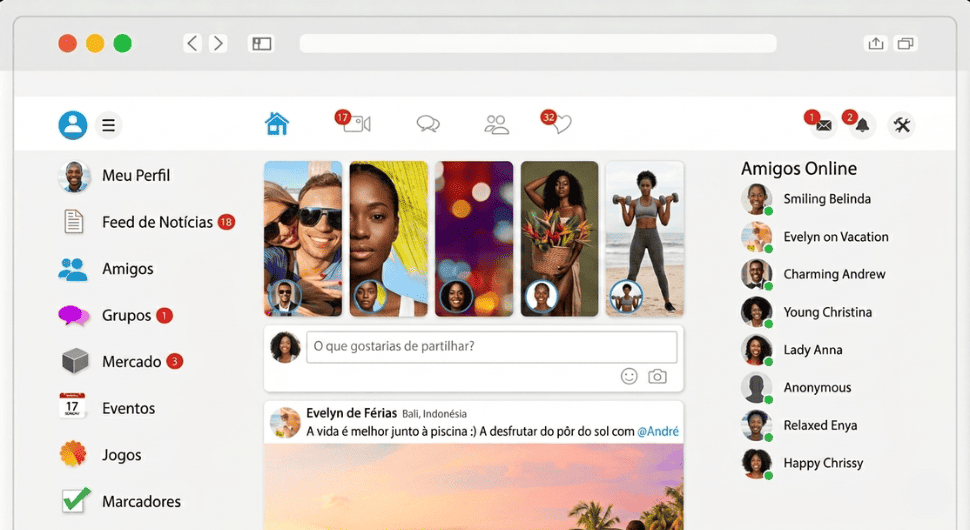Click the Meu Perfil profile photo
The image size is (970, 530).
(74, 176)
